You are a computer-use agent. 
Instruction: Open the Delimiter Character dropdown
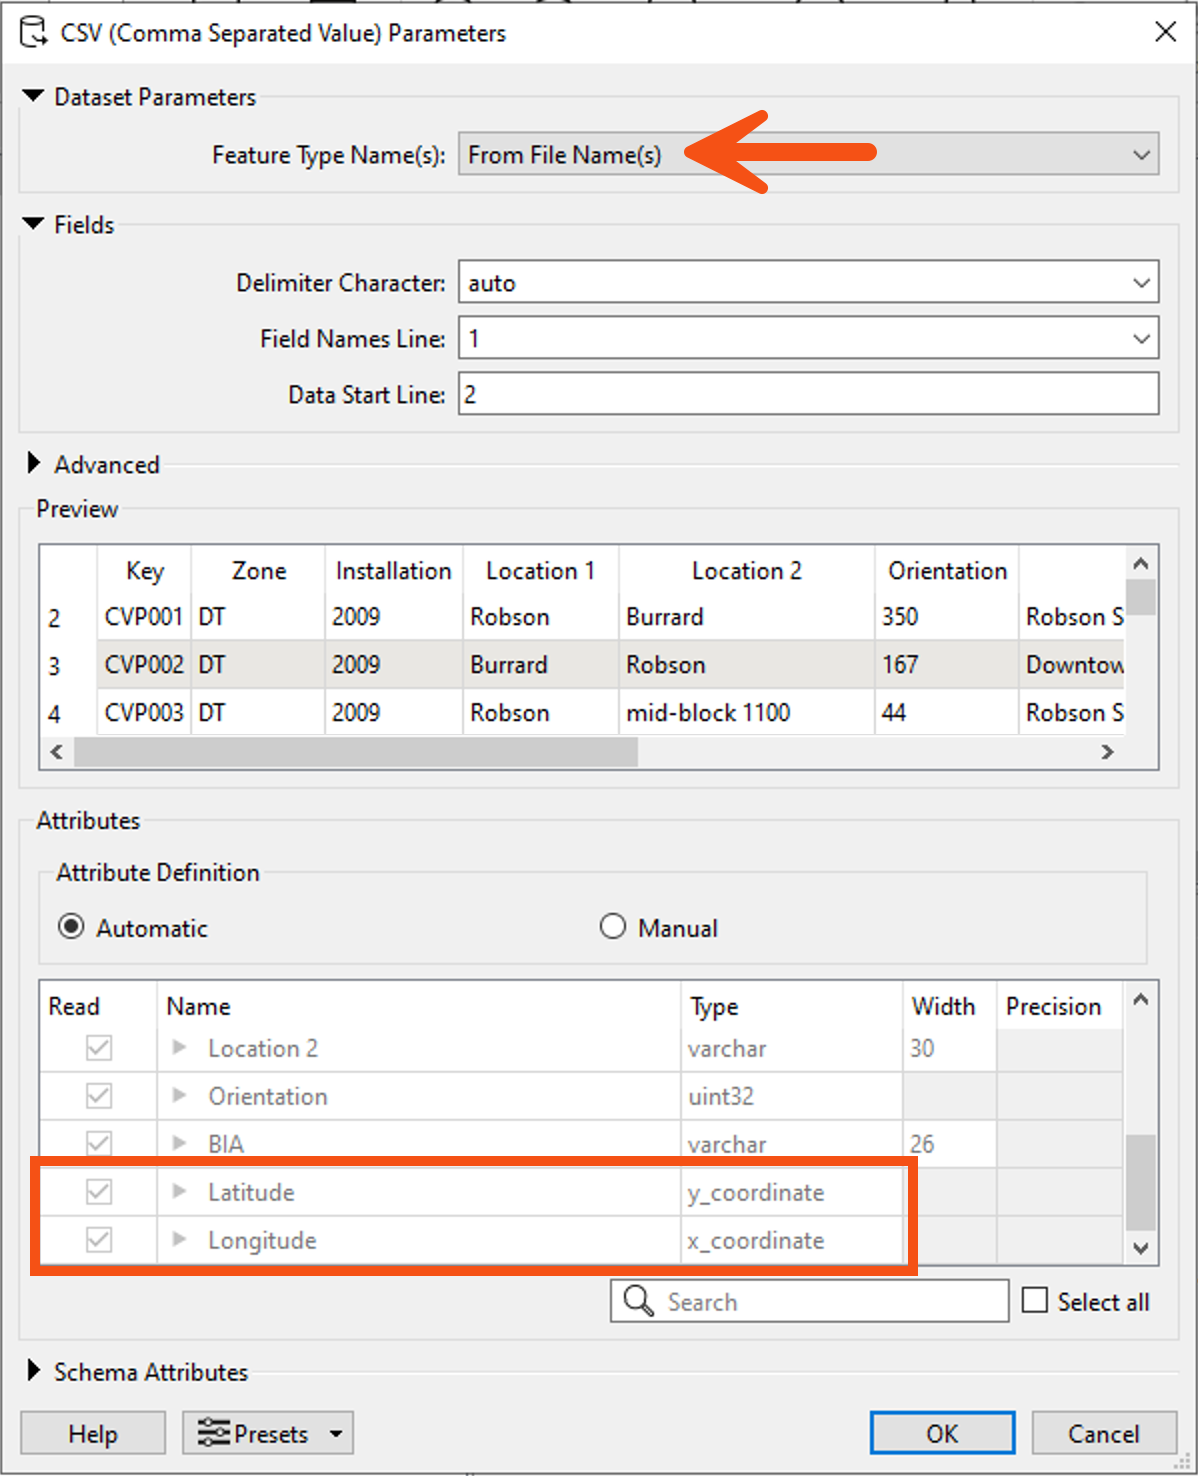pyautogui.click(x=1141, y=282)
